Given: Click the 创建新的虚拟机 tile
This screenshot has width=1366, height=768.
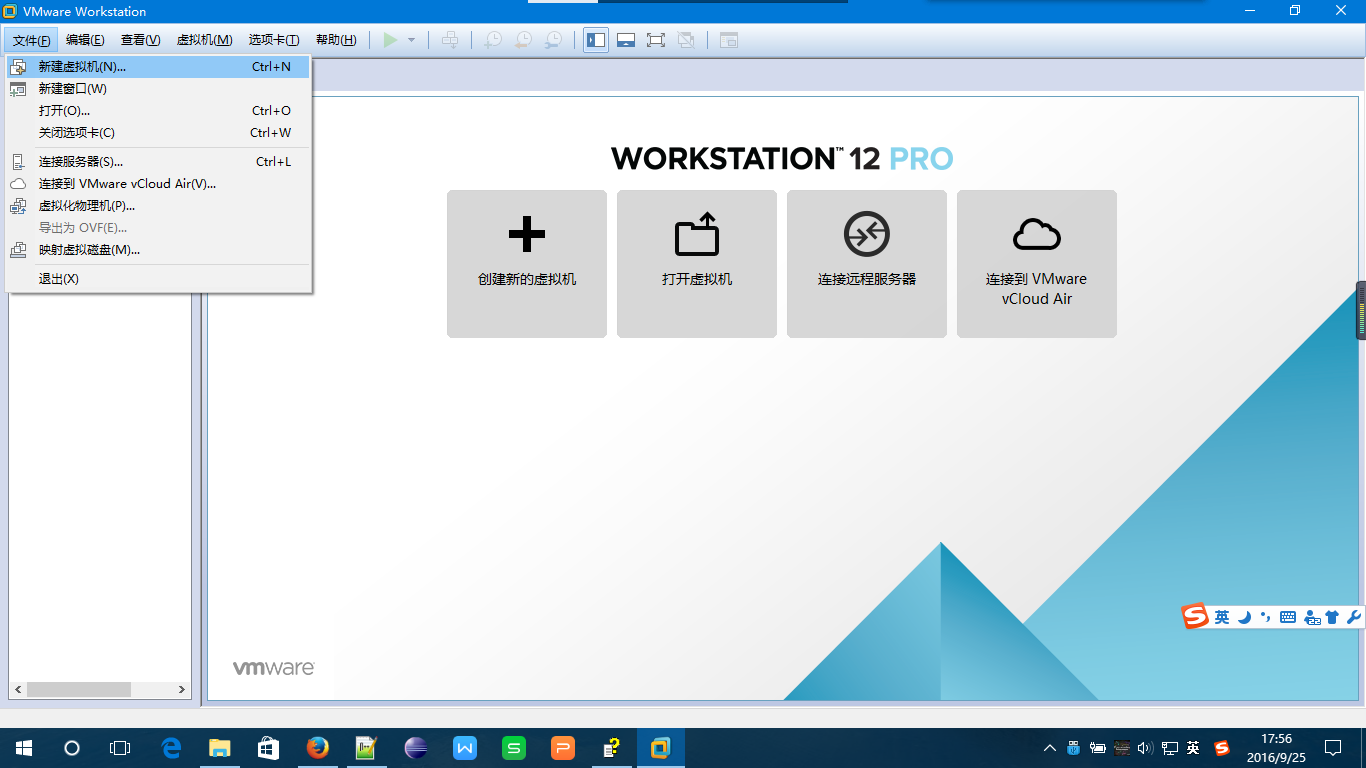Looking at the screenshot, I should click(527, 264).
